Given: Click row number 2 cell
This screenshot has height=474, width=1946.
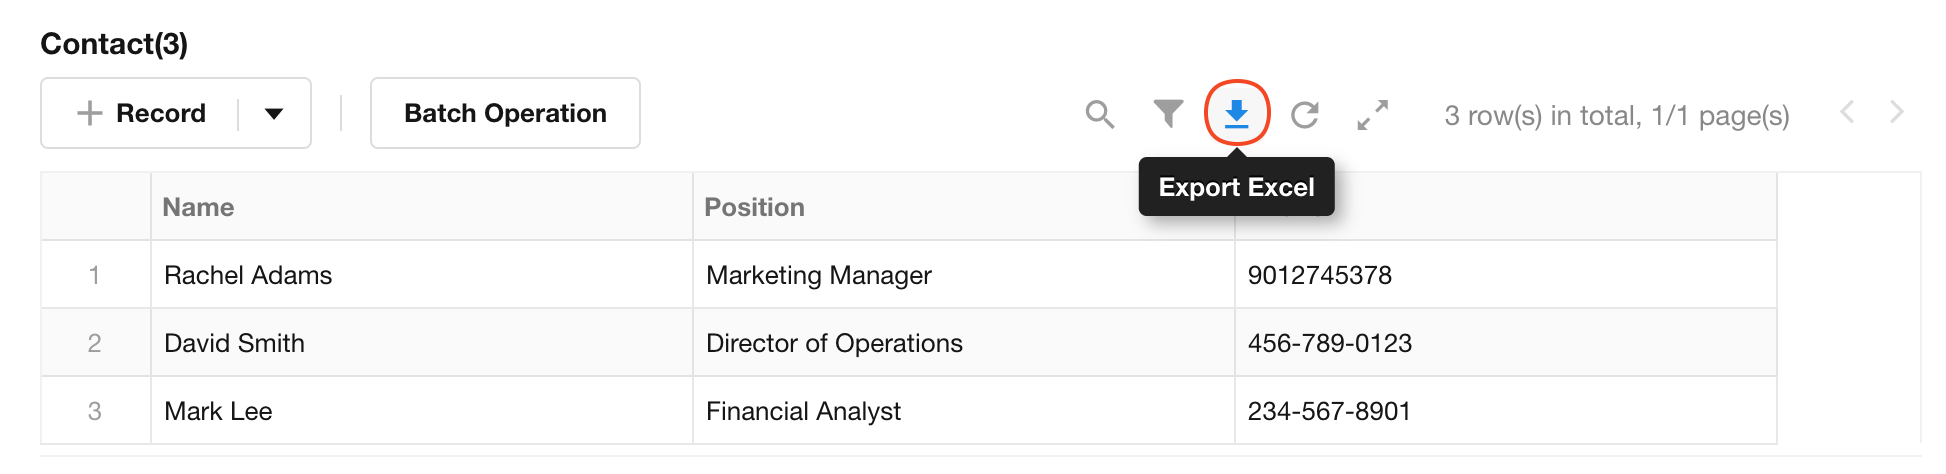Looking at the screenshot, I should click(95, 343).
